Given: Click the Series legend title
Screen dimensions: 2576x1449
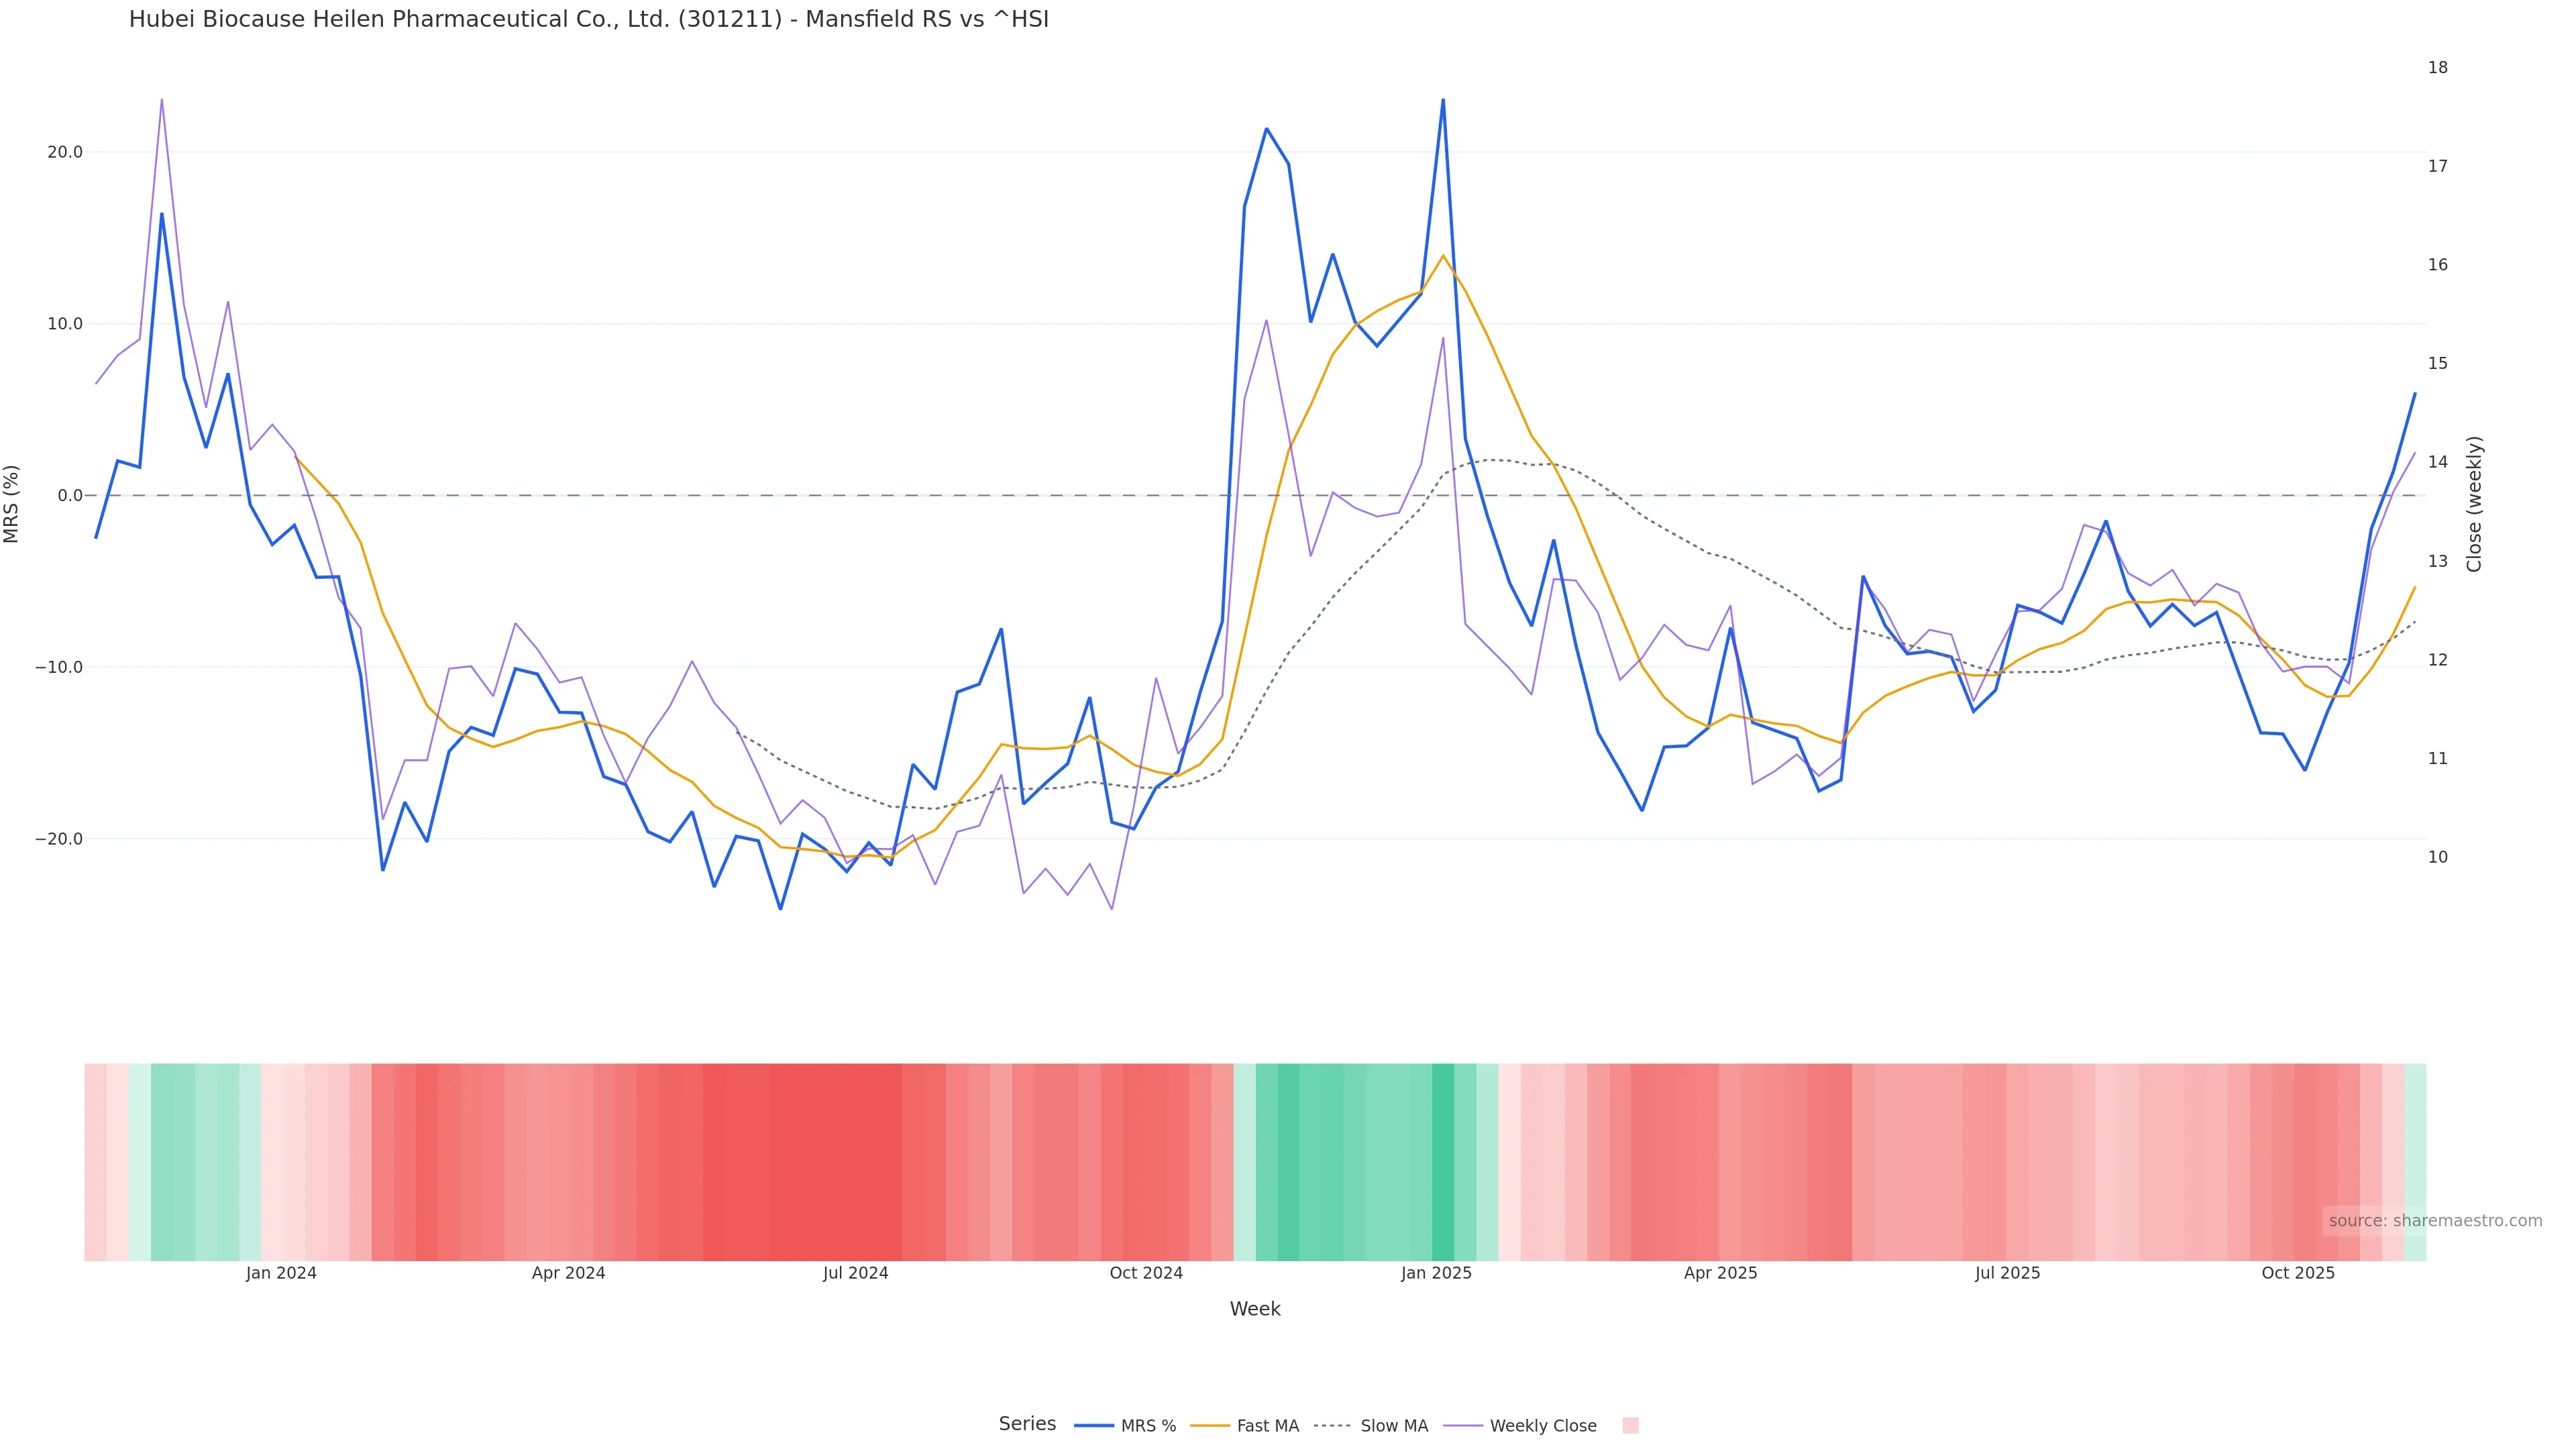Looking at the screenshot, I should tap(1027, 1424).
